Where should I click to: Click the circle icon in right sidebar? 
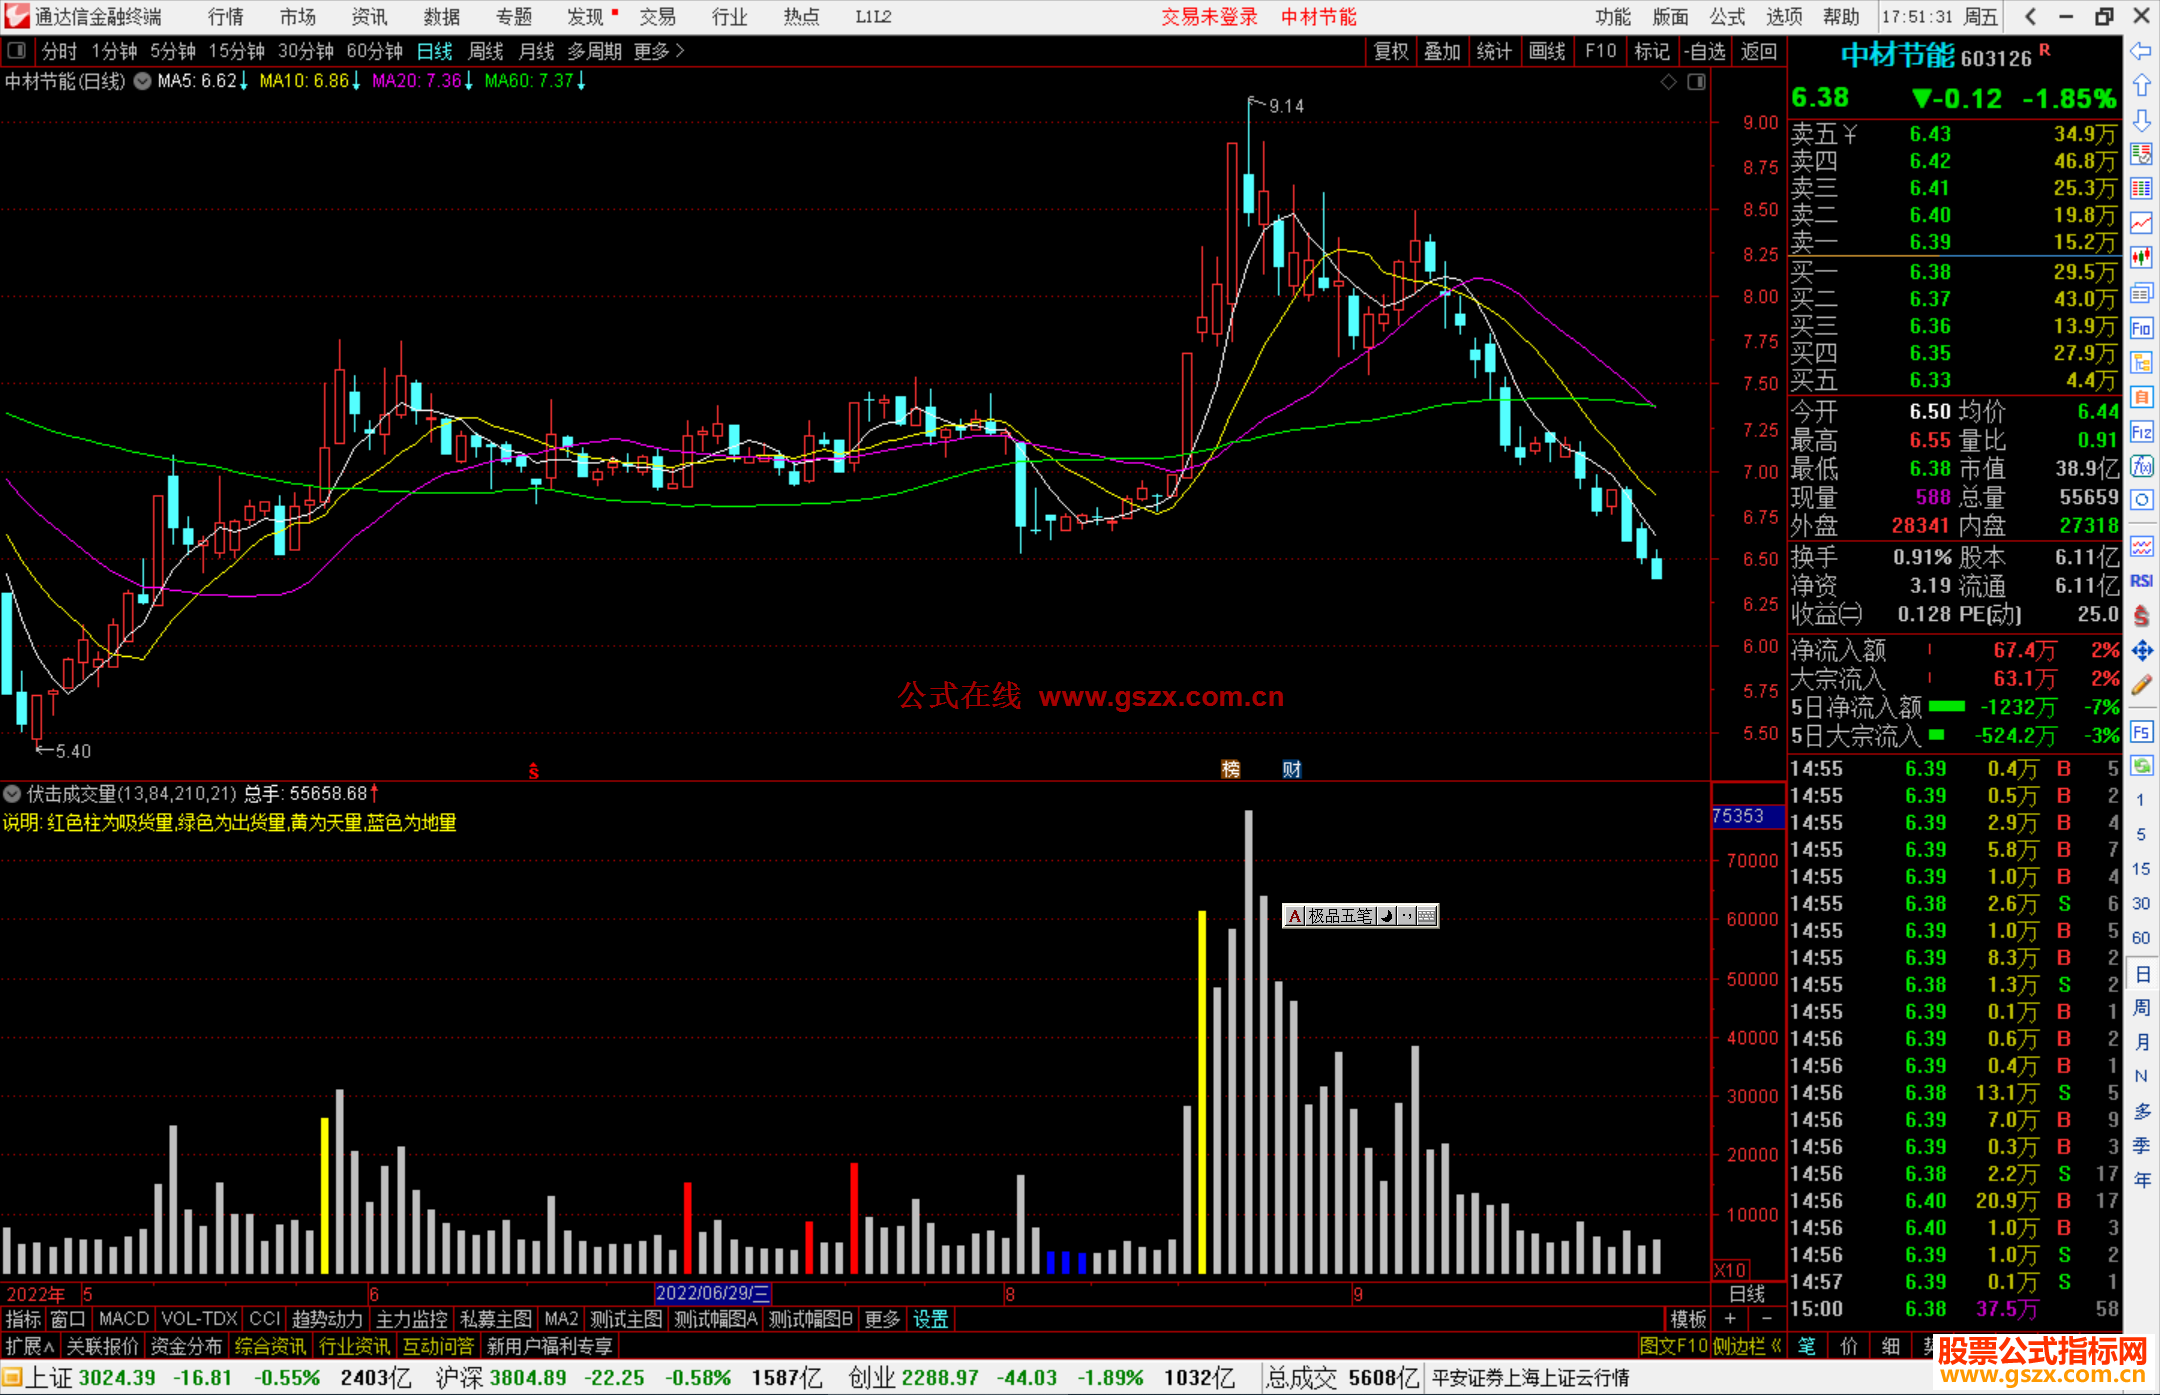(x=2141, y=500)
